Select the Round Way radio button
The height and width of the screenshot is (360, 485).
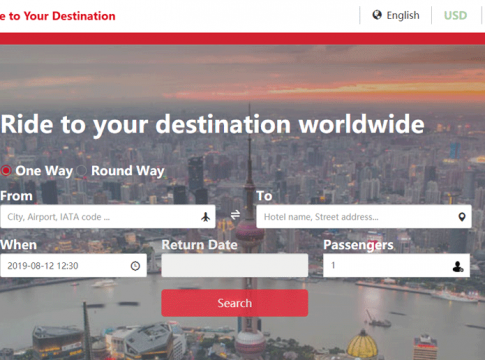pos(81,171)
